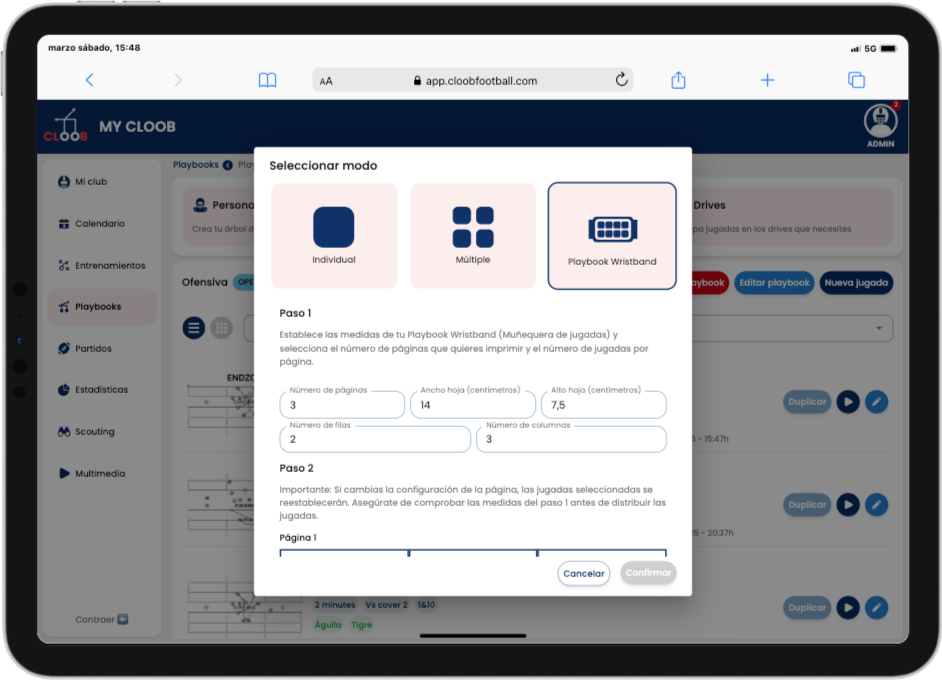Open the filter dropdown on right
This screenshot has height=680, width=942.
(x=879, y=328)
